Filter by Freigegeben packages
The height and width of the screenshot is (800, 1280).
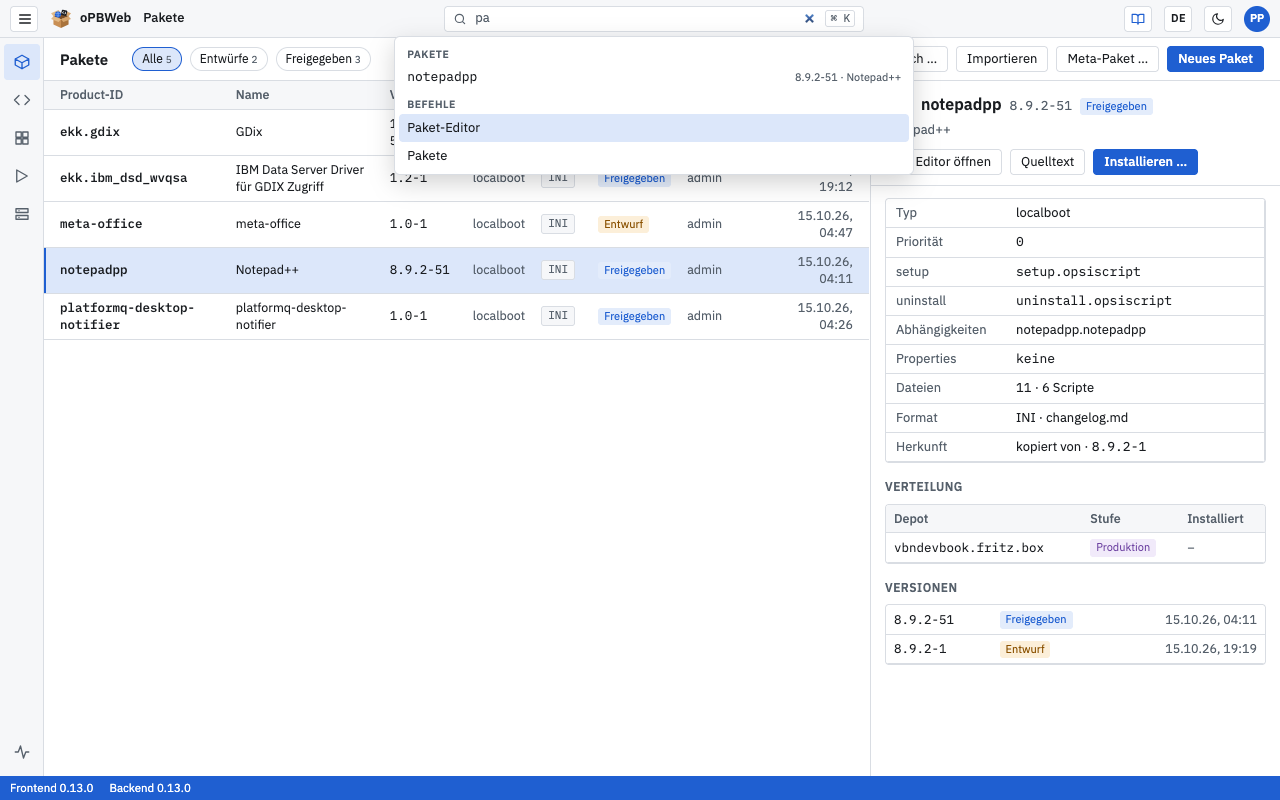(323, 59)
